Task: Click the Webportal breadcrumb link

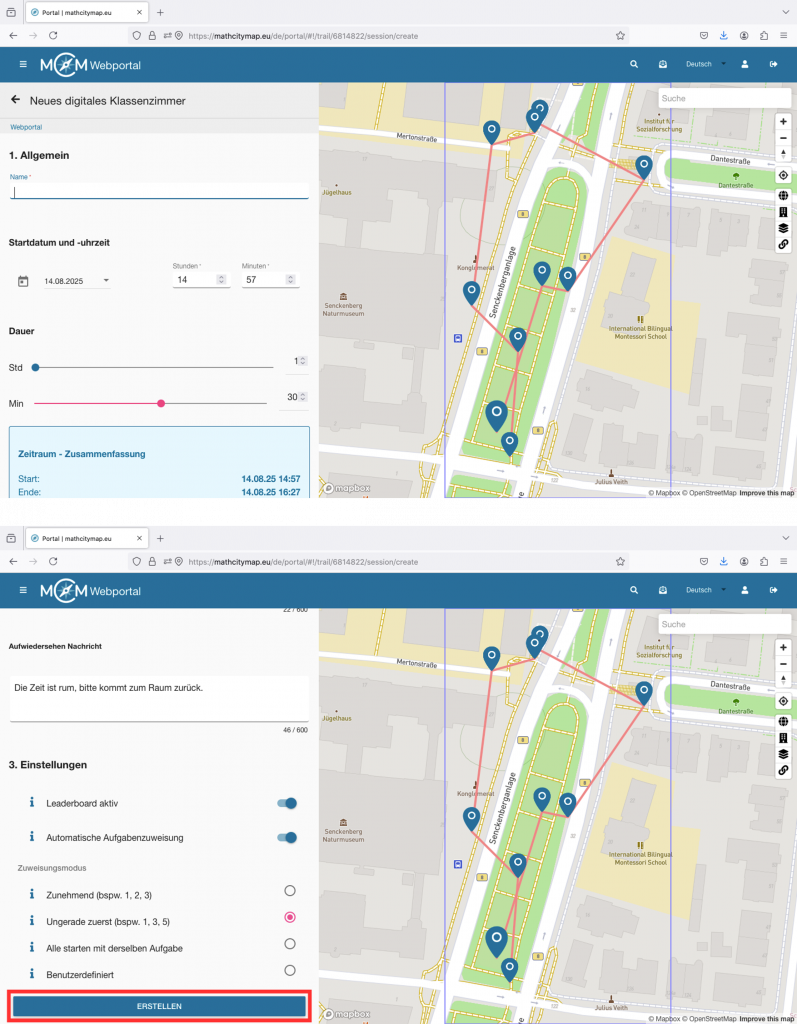Action: [26, 127]
